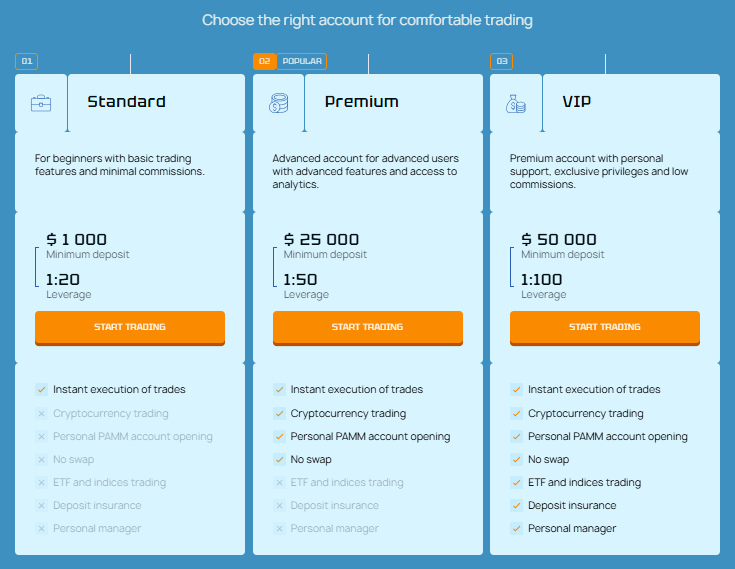Click the X icon beside Standard Personal manager
This screenshot has width=735, height=569.
click(x=41, y=529)
